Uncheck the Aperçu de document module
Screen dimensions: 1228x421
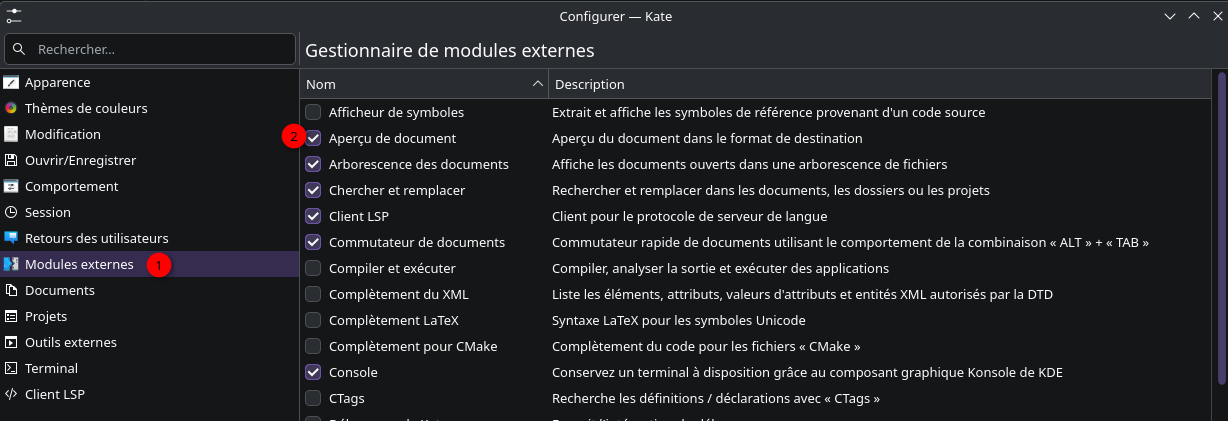(314, 139)
